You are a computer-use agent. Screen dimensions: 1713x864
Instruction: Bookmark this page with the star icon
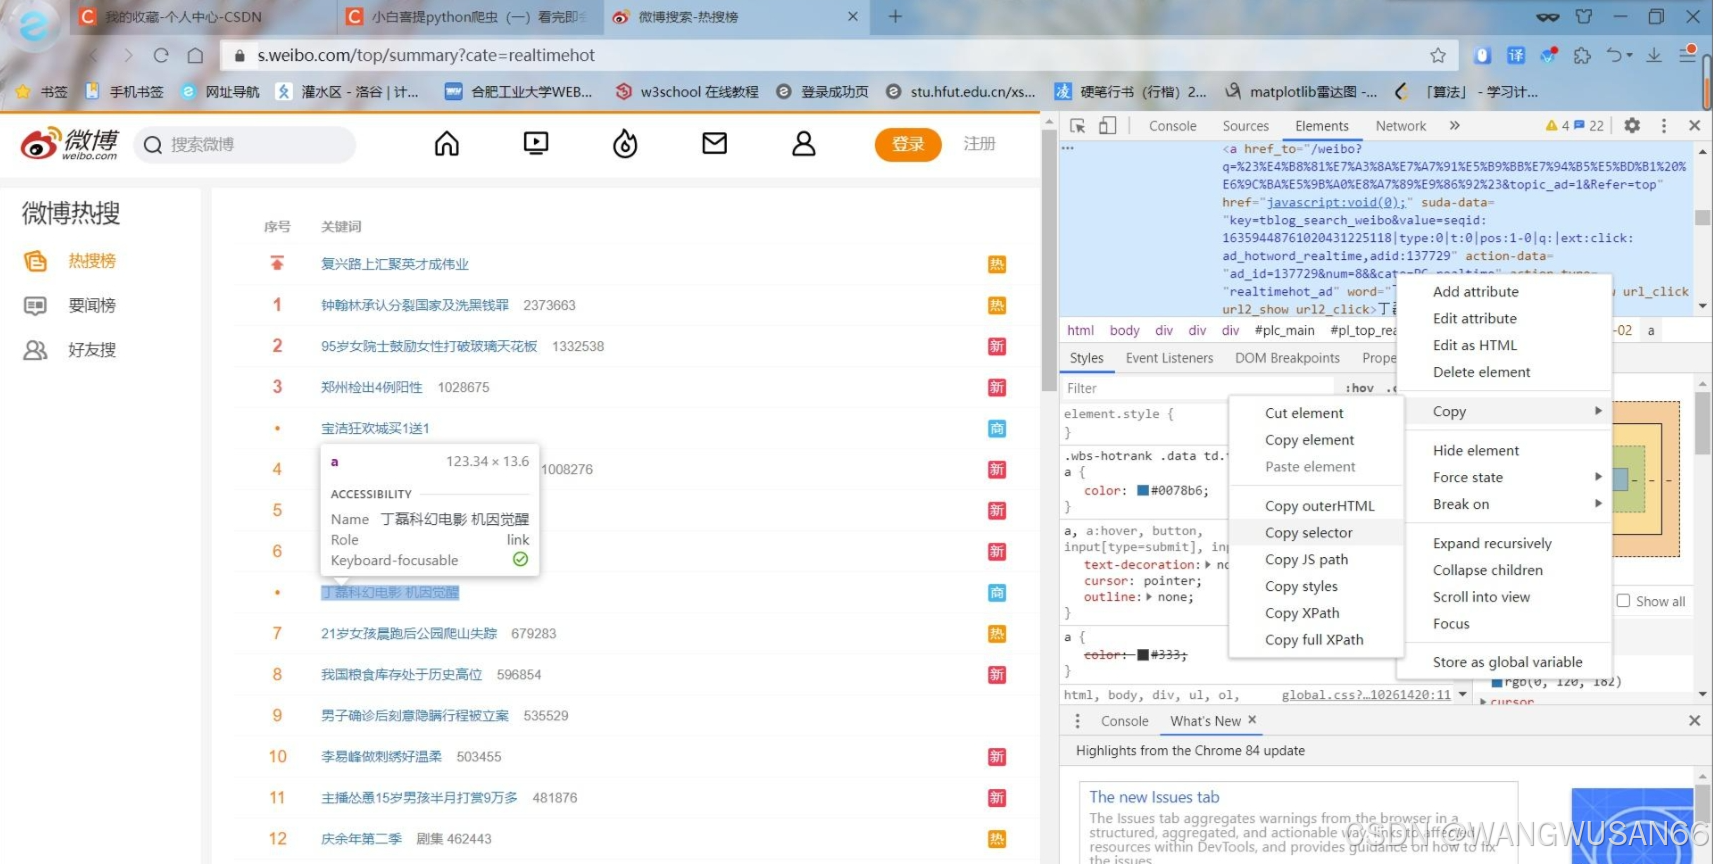pyautogui.click(x=1438, y=56)
